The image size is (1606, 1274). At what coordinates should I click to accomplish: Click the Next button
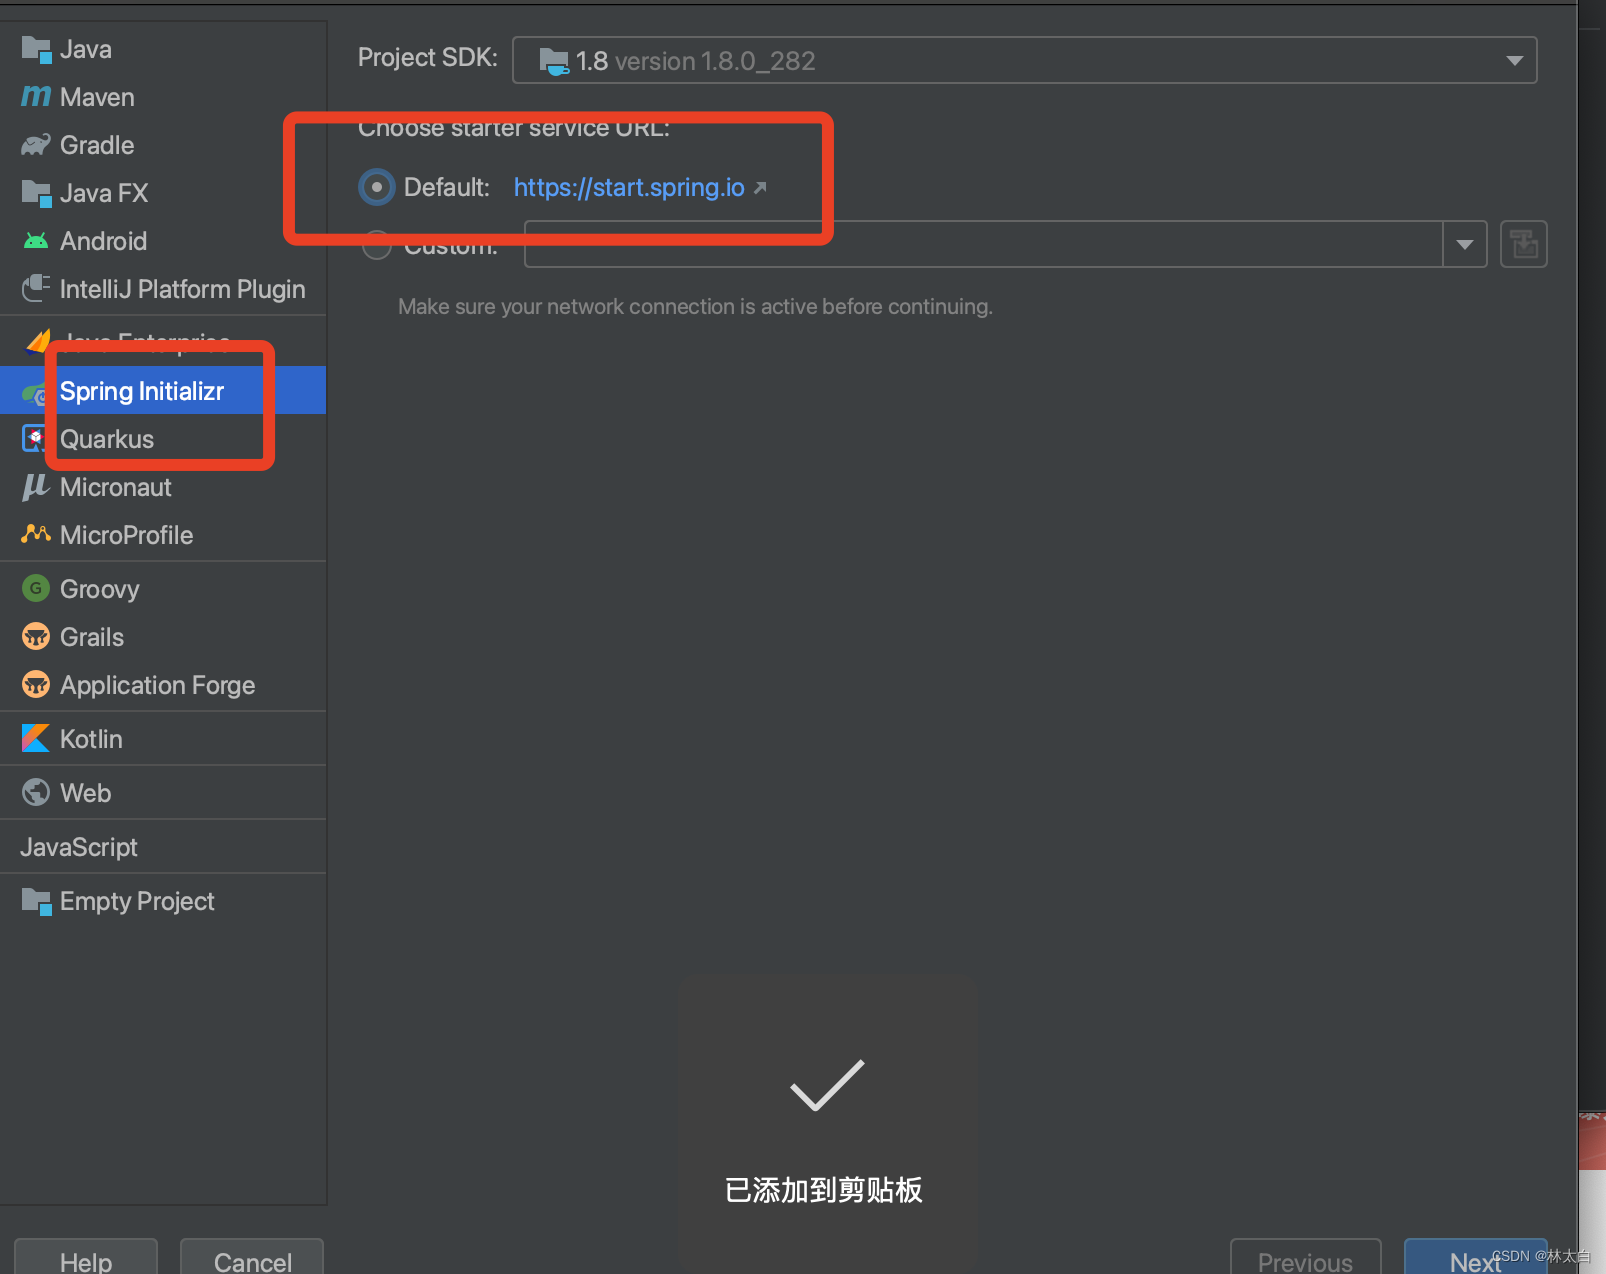coord(1476,1258)
